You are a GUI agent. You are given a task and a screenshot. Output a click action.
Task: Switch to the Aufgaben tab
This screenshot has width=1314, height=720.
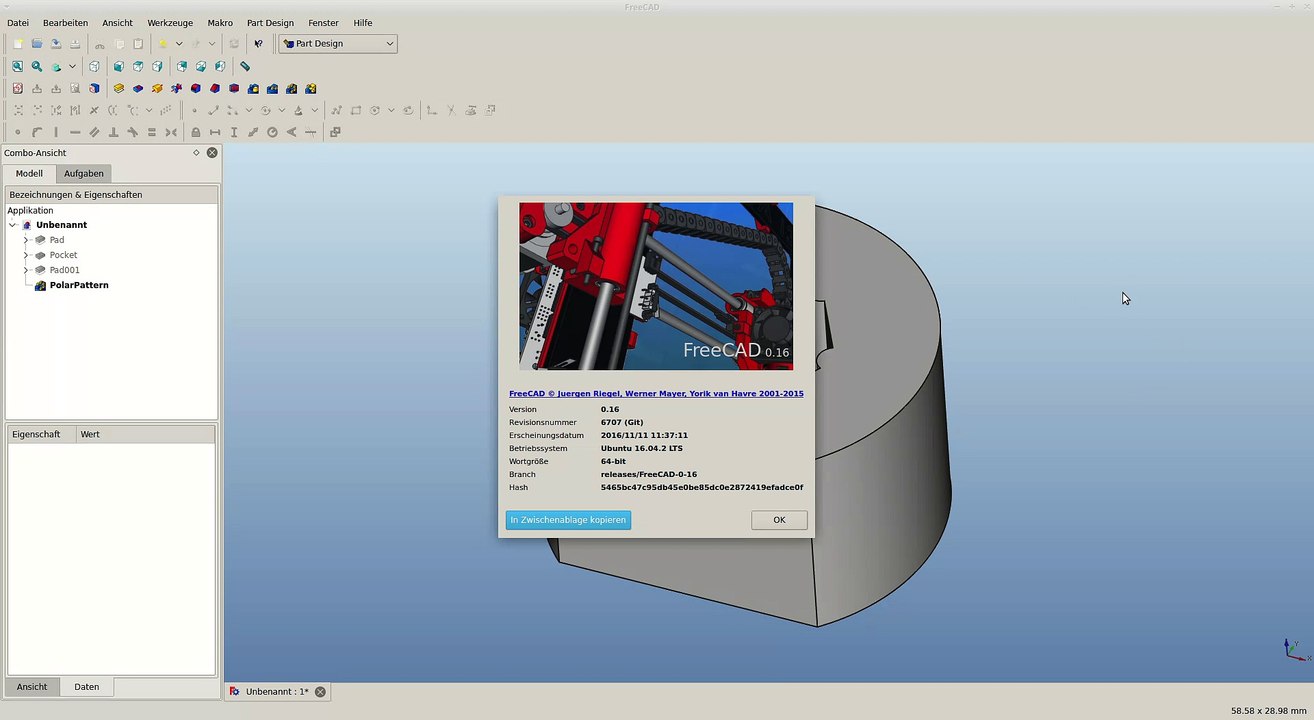click(x=84, y=174)
